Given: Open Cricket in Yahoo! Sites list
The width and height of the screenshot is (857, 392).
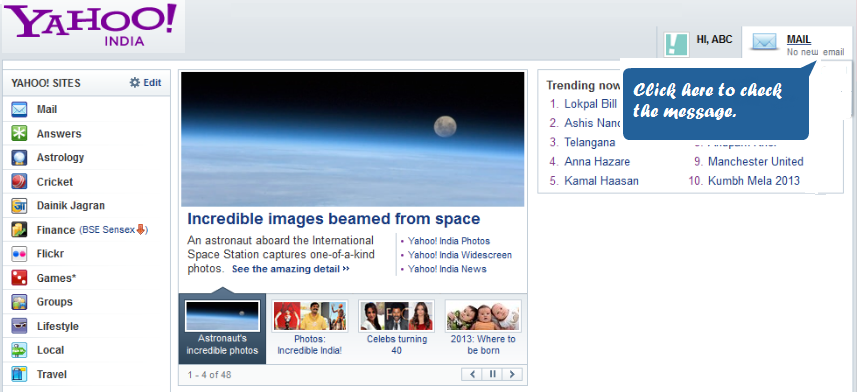Looking at the screenshot, I should pyautogui.click(x=55, y=182).
